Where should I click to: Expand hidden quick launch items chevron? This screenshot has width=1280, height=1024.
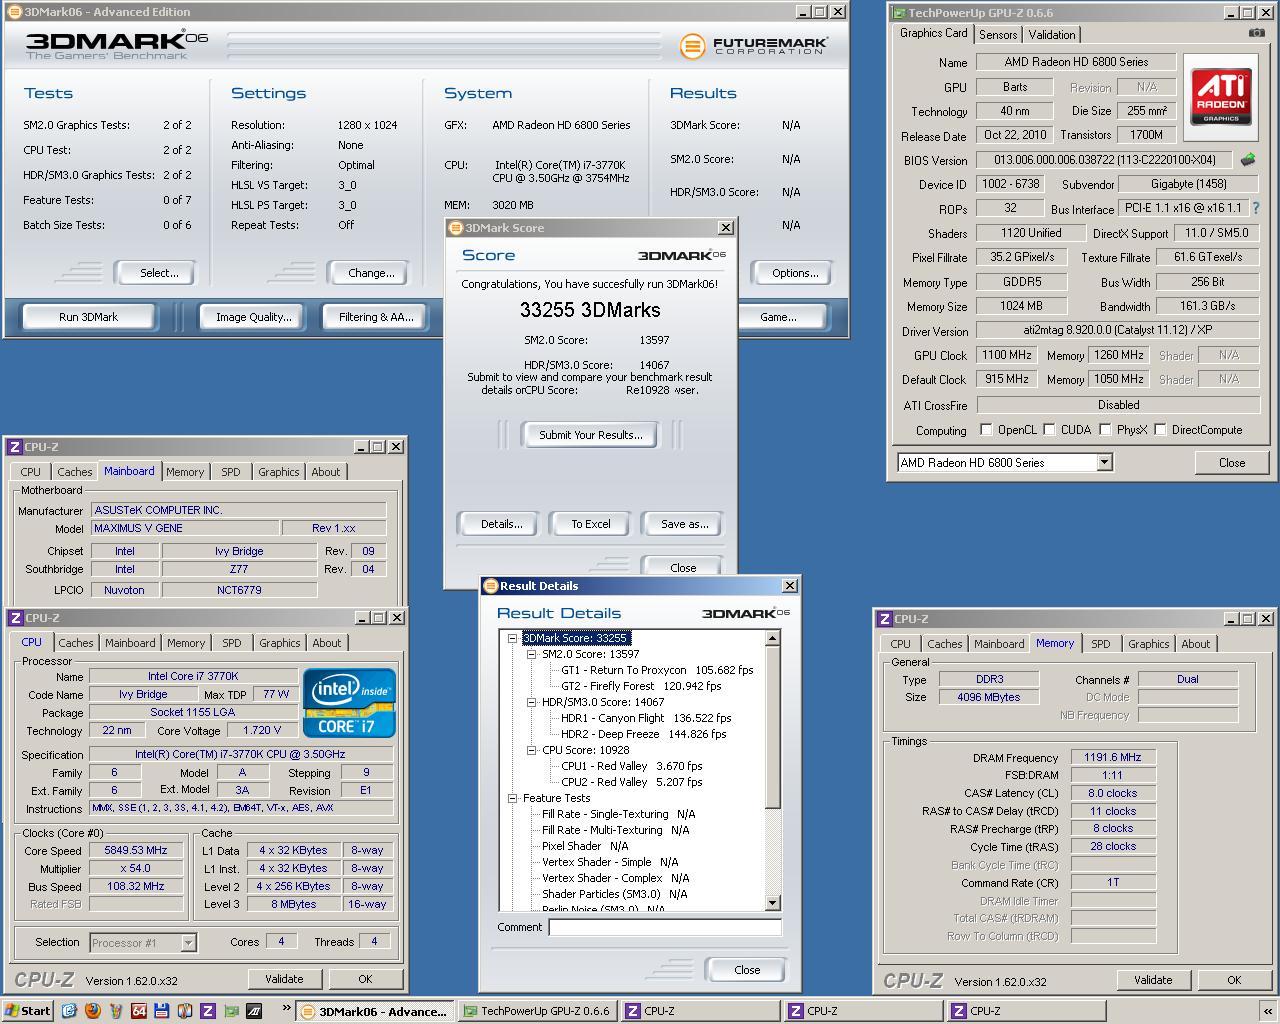(x=287, y=1008)
